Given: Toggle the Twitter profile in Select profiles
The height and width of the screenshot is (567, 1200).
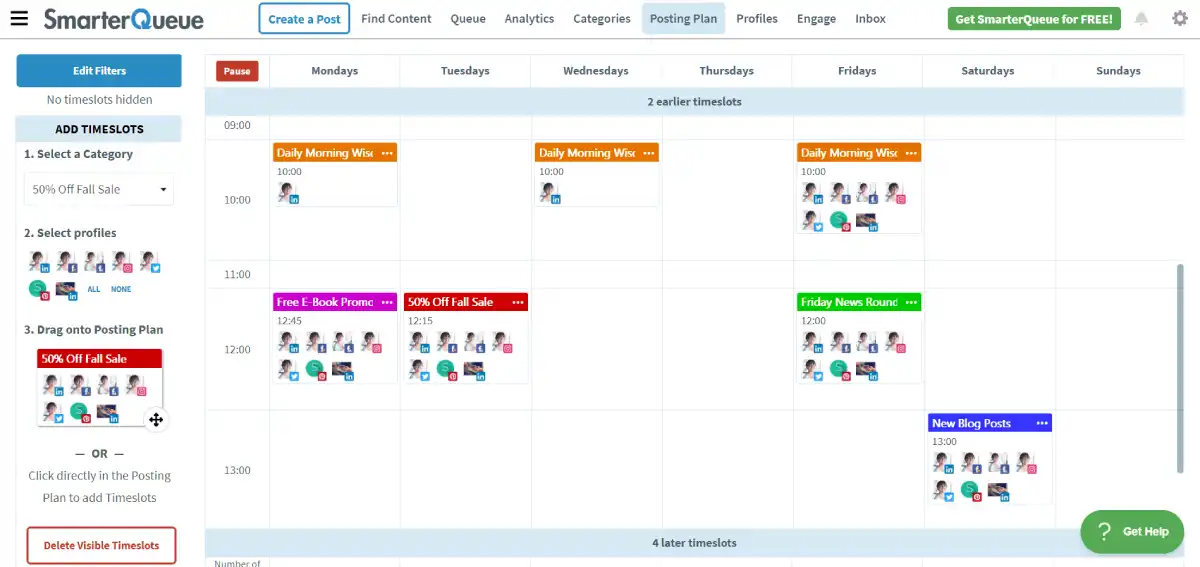Looking at the screenshot, I should click(150, 262).
